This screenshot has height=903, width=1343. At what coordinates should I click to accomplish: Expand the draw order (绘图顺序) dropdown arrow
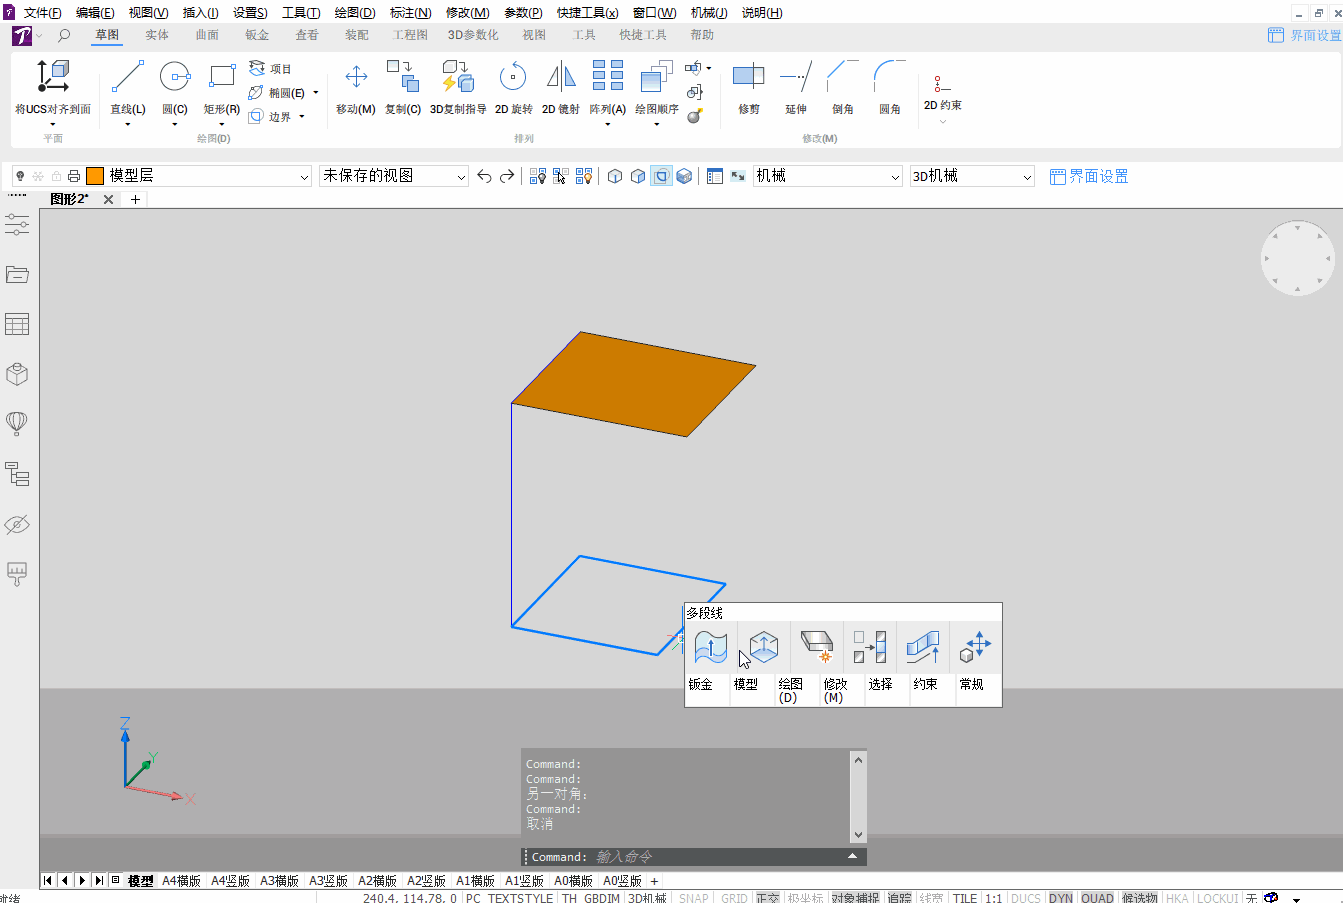point(657,124)
